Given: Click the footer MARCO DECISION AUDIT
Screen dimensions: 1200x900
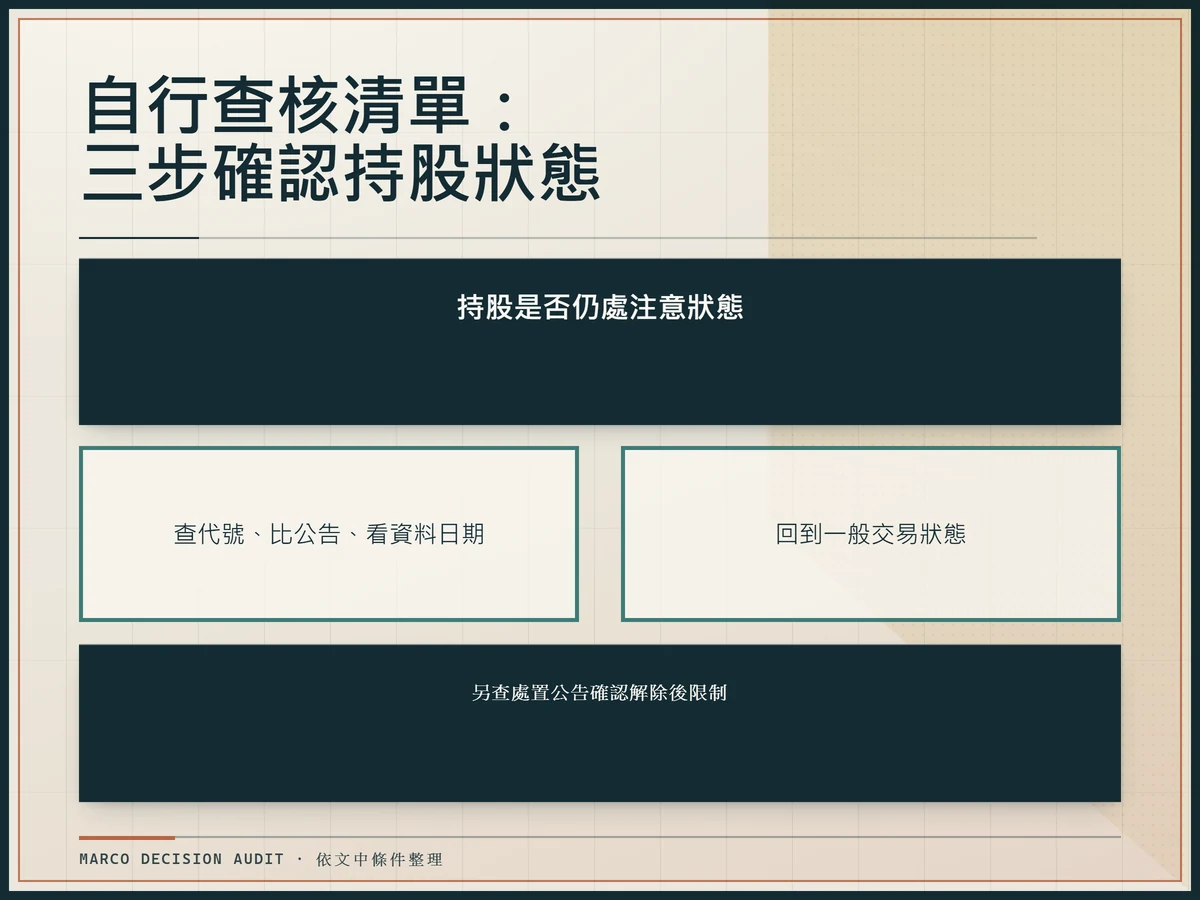Looking at the screenshot, I should [182, 859].
